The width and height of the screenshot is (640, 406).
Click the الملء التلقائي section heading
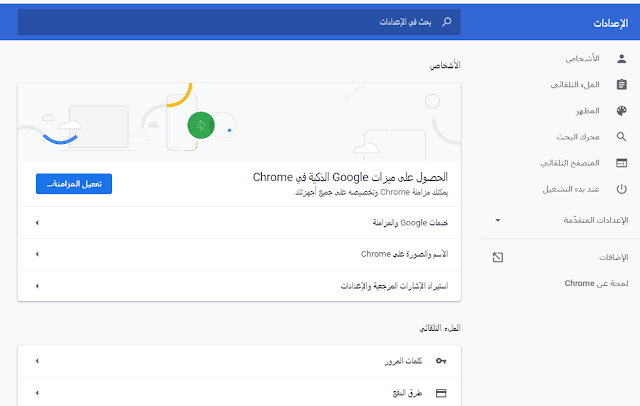click(440, 328)
